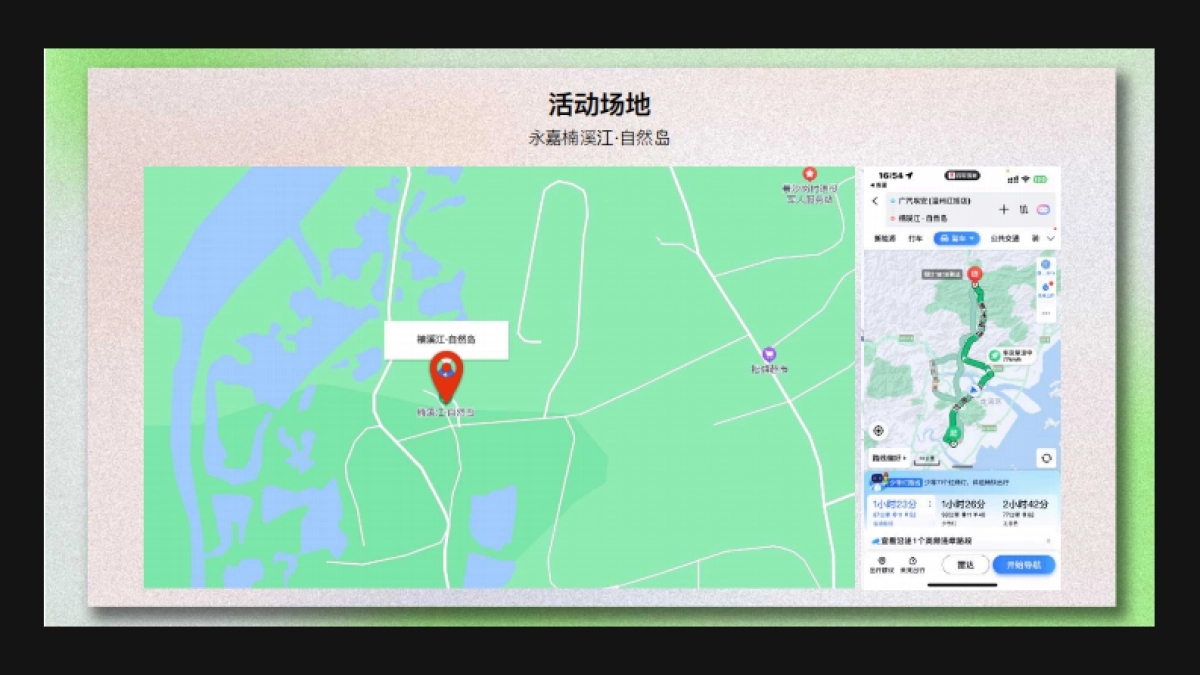This screenshot has height=675, width=1200.
Task: Tap the add waypoint plus icon
Action: pyautogui.click(x=1004, y=210)
